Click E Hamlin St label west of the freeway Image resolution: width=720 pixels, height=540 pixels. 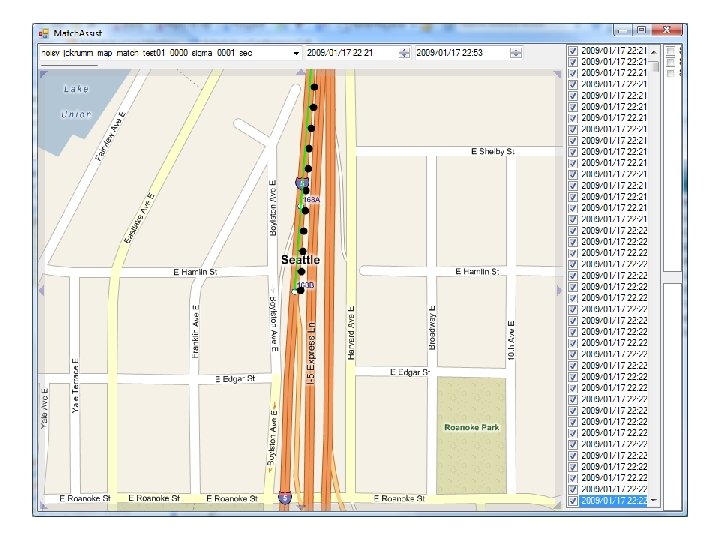pos(195,272)
